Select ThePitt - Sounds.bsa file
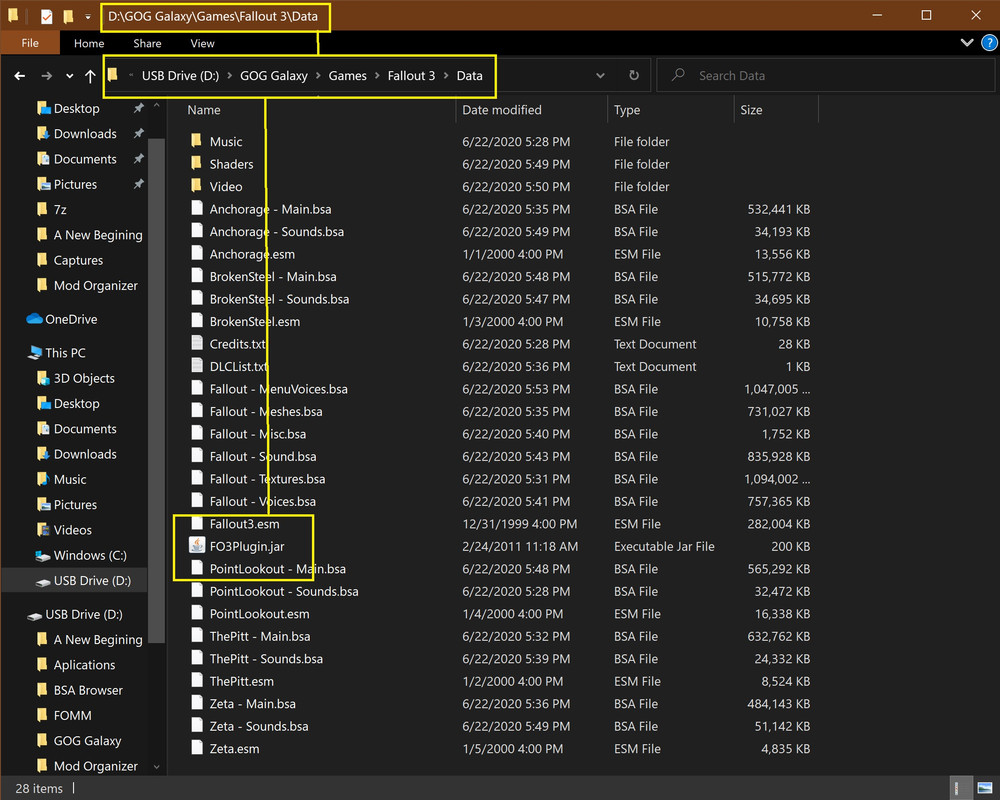 pyautogui.click(x=266, y=658)
